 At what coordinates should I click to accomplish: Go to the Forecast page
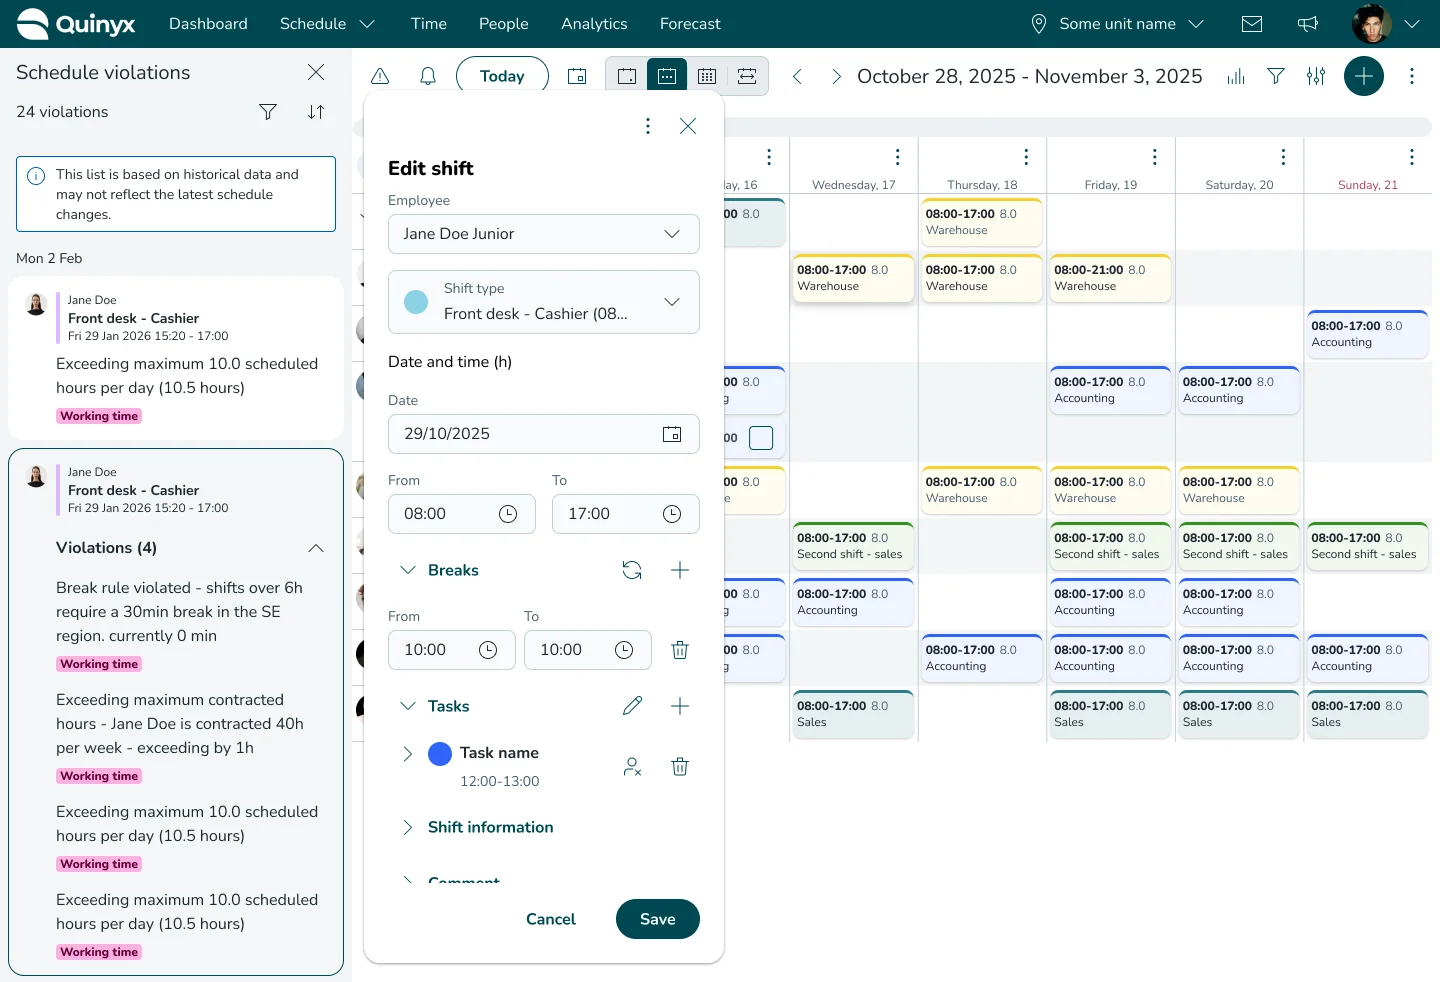(x=690, y=24)
